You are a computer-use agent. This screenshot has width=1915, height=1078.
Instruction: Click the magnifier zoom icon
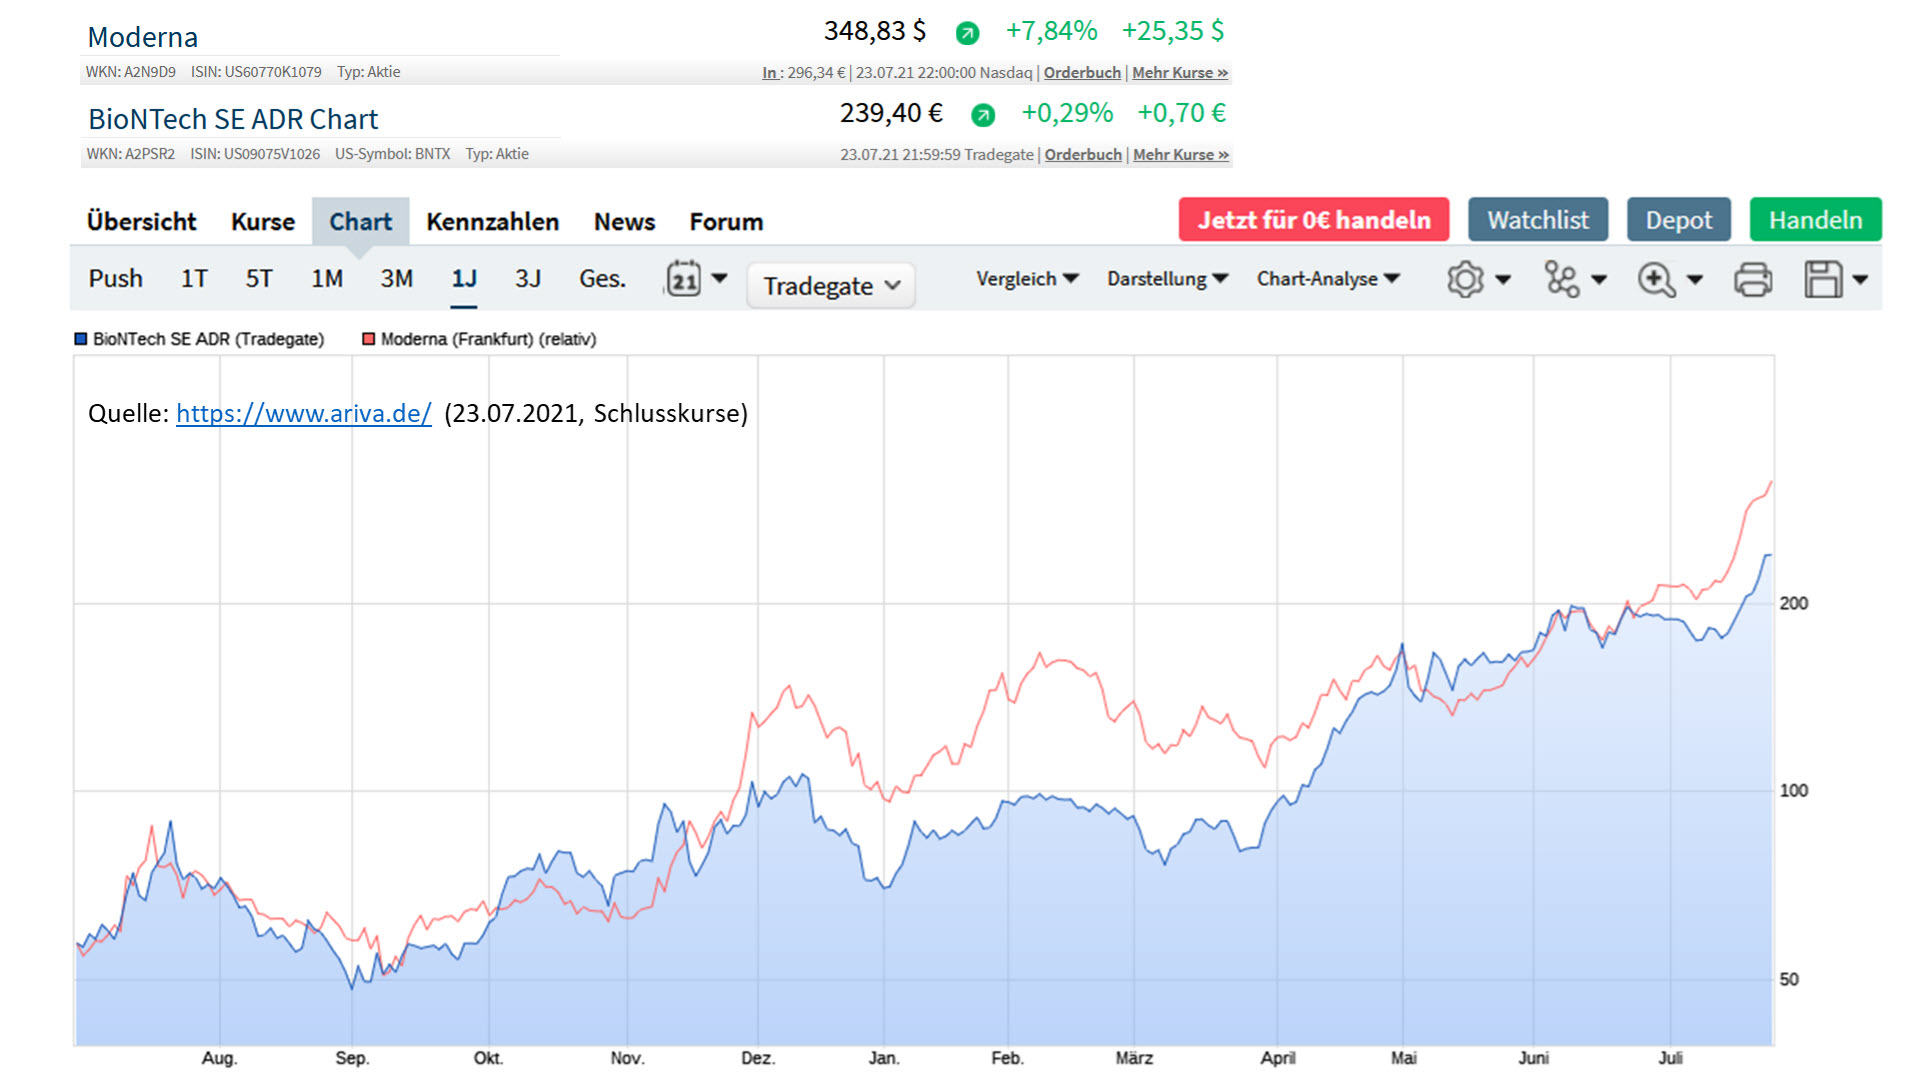coord(1656,279)
